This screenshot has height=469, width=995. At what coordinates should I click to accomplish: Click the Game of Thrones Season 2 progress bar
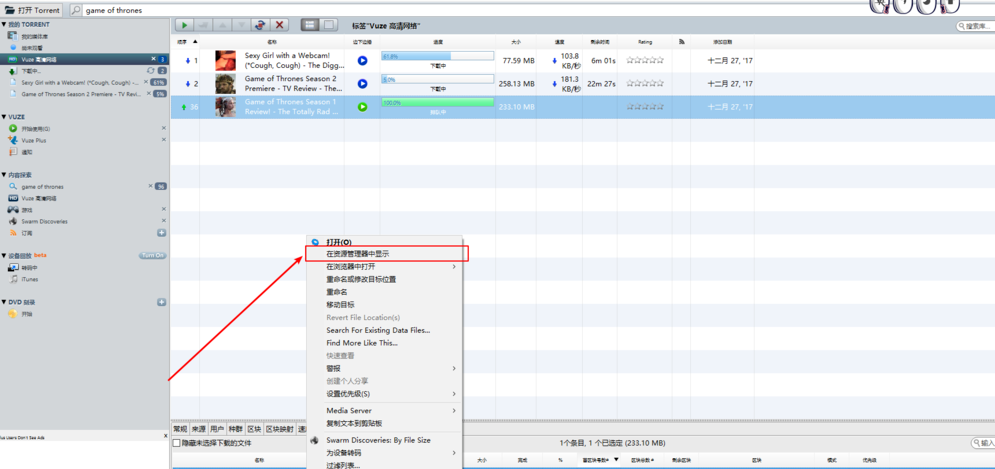(x=437, y=80)
